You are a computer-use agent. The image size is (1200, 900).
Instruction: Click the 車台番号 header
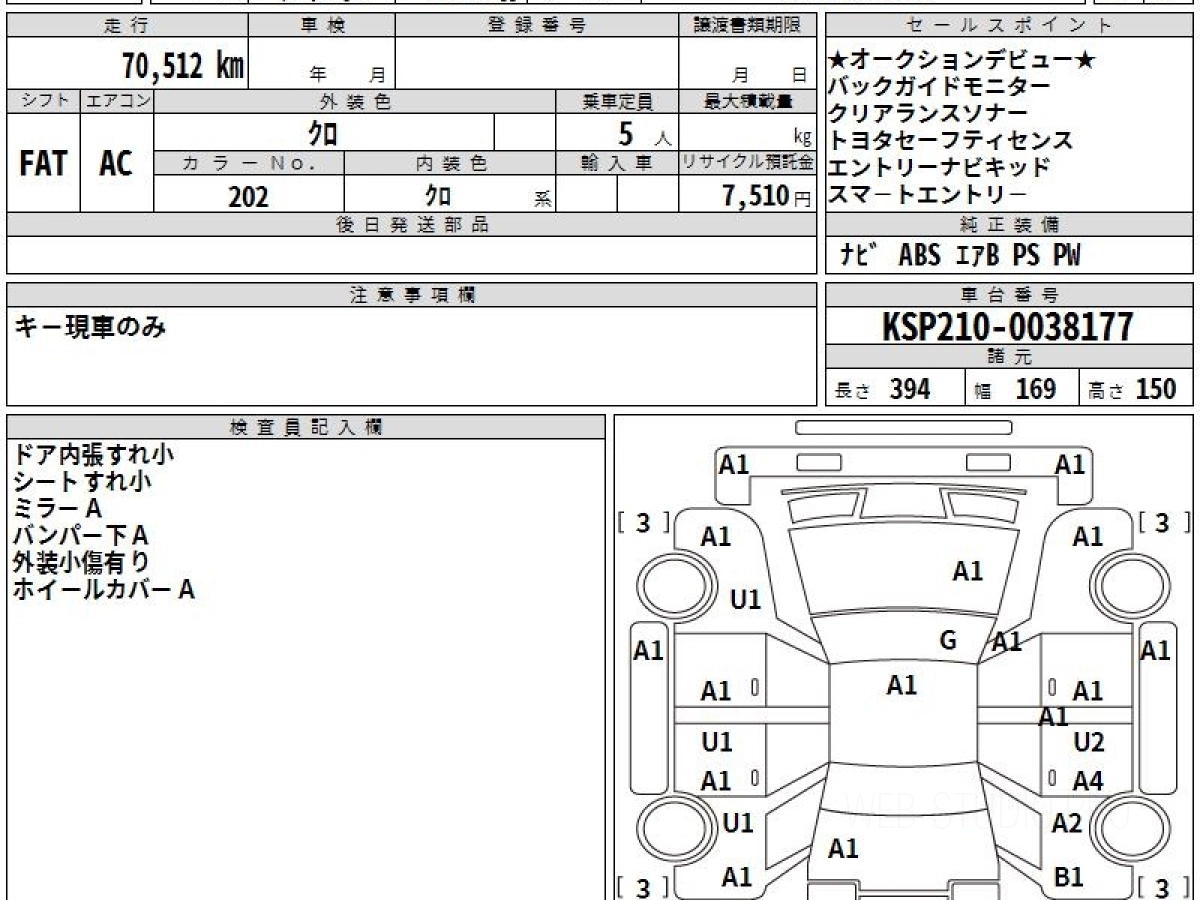(1009, 295)
